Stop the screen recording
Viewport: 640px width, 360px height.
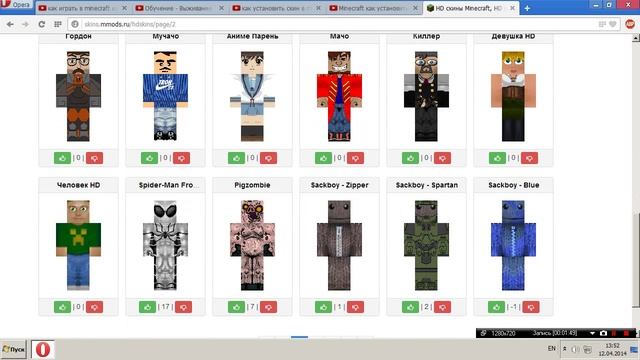pos(627,333)
